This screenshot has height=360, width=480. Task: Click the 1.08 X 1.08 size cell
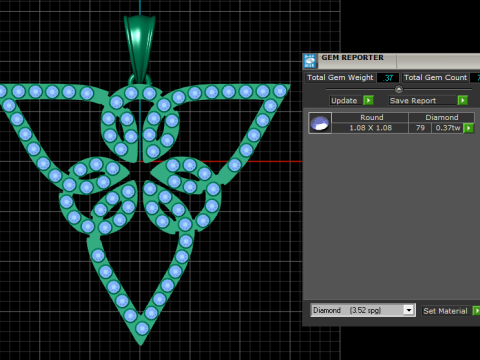click(370, 128)
